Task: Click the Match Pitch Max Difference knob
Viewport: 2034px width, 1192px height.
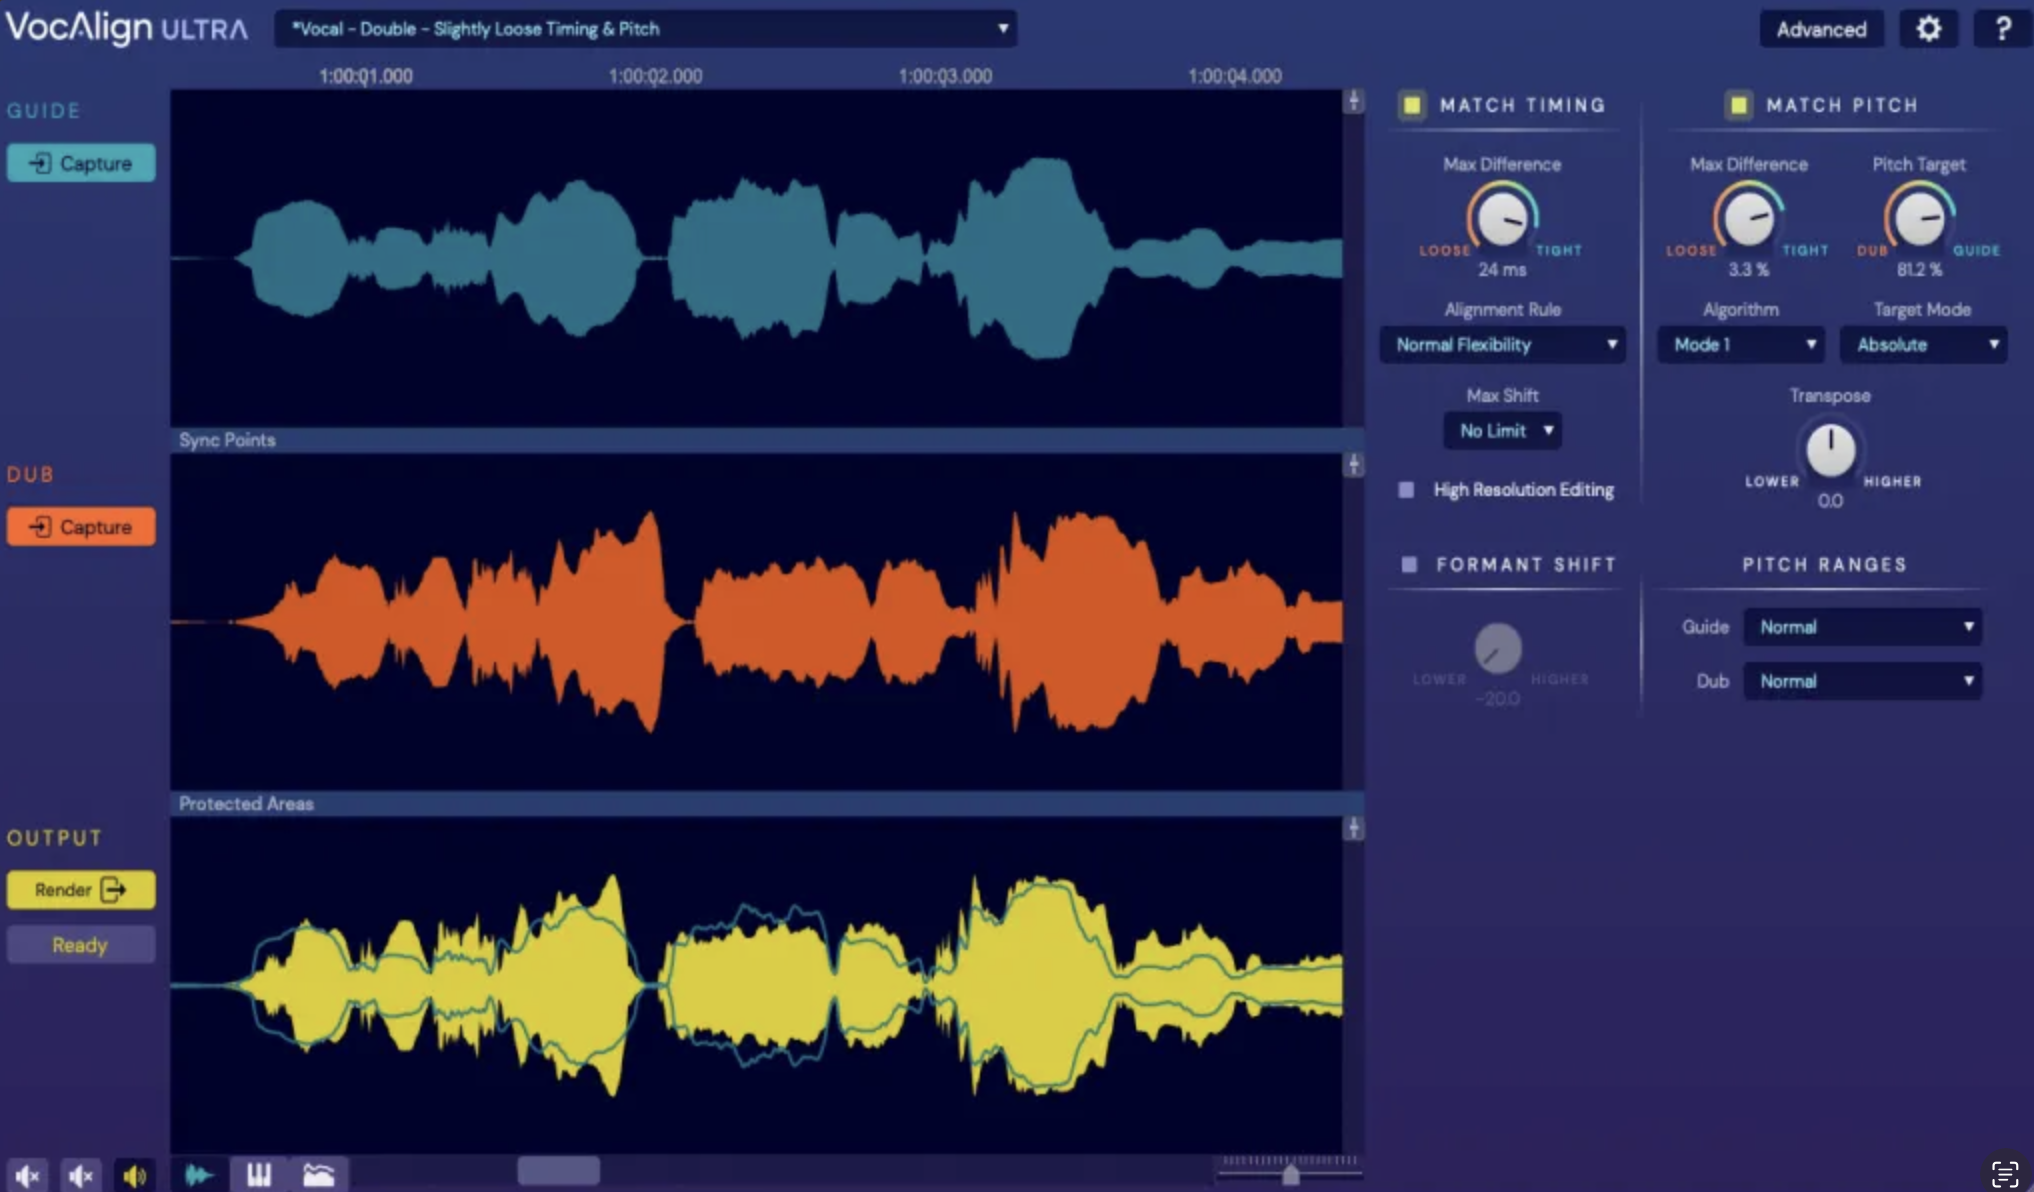Action: [x=1748, y=219]
